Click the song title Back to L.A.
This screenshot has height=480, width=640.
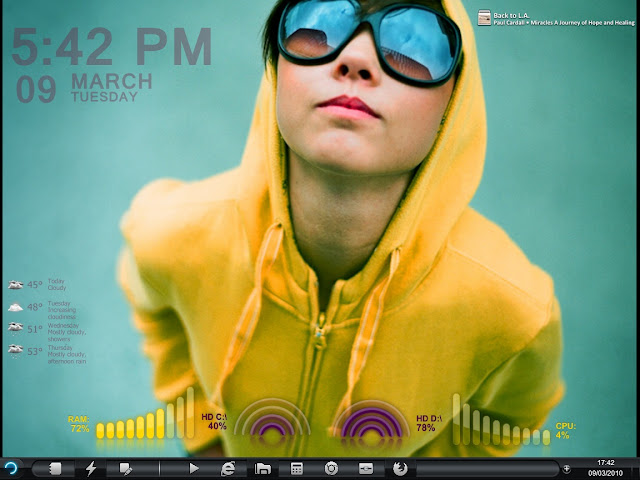(511, 16)
